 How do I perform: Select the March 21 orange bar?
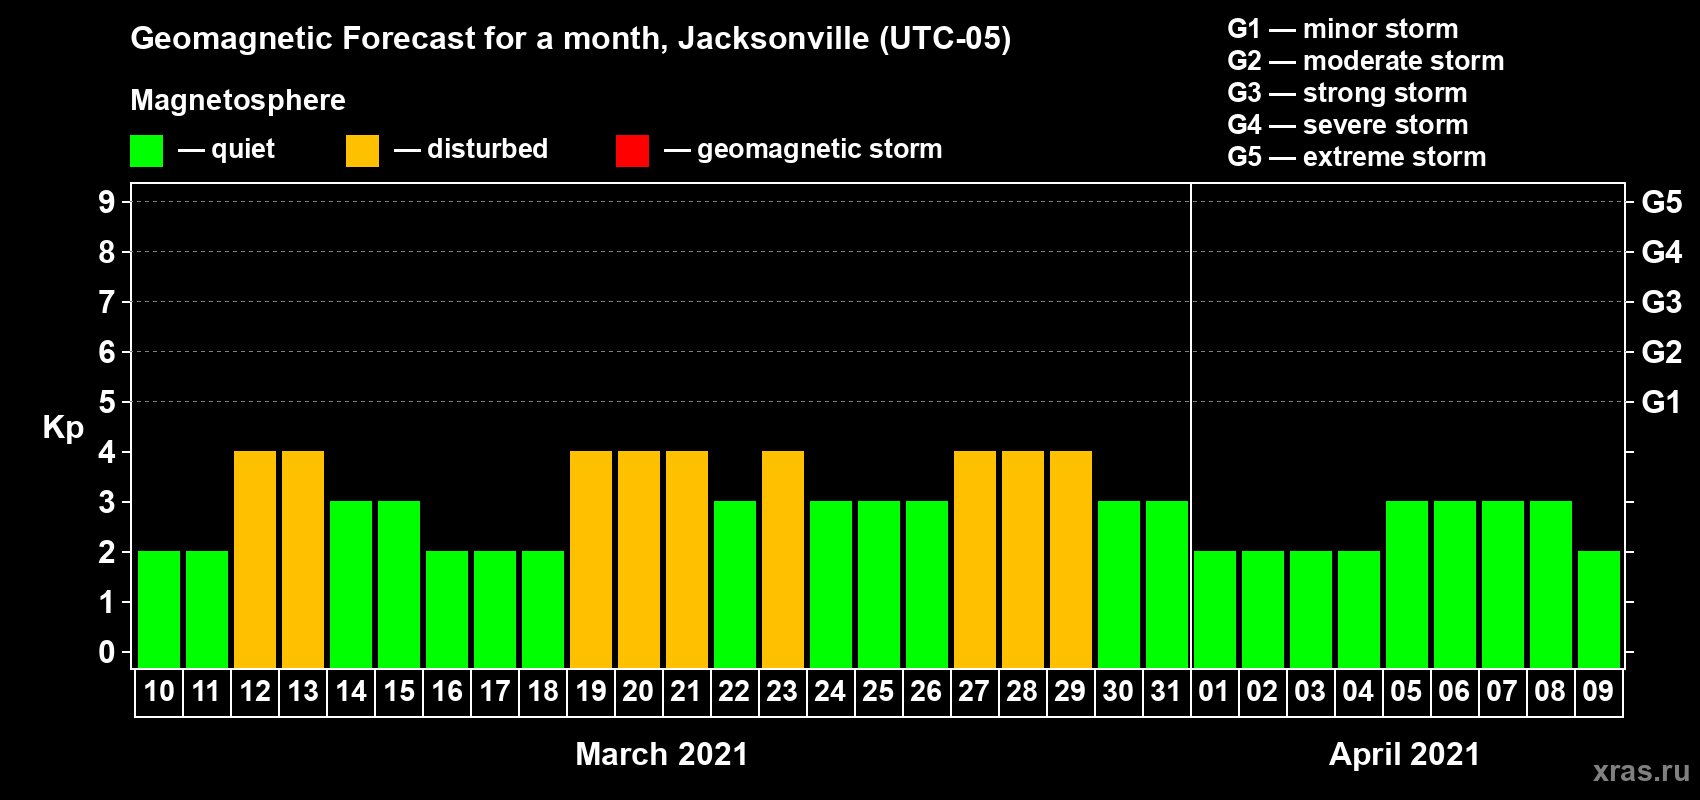687,559
